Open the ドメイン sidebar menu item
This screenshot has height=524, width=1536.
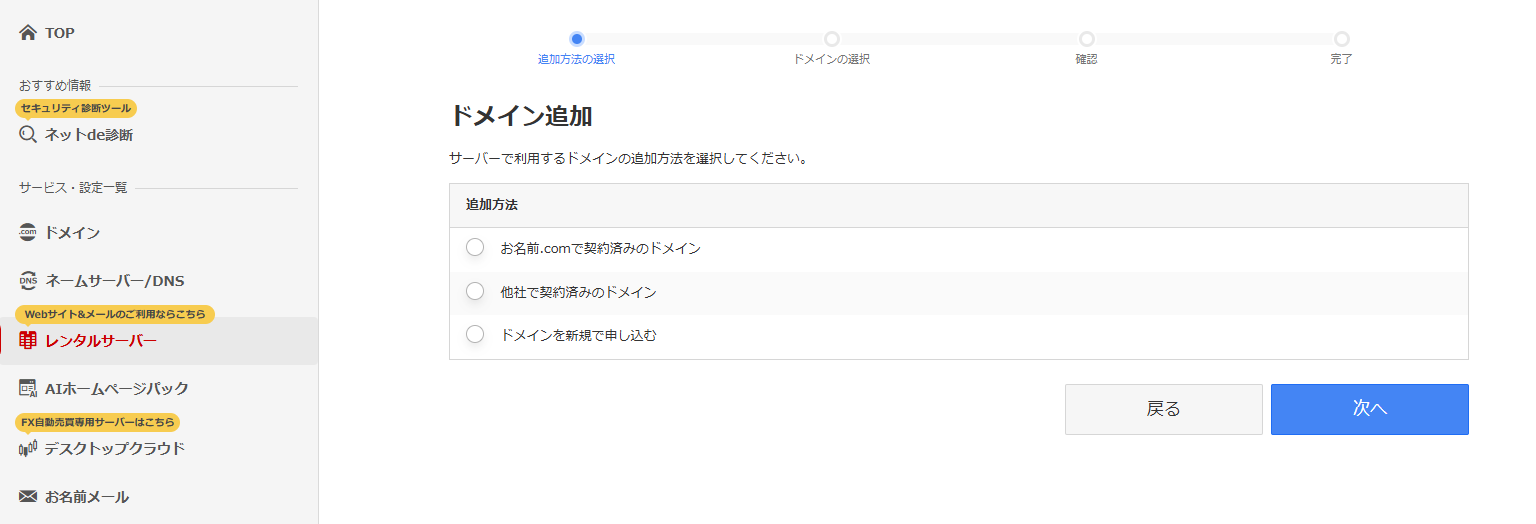[x=72, y=233]
